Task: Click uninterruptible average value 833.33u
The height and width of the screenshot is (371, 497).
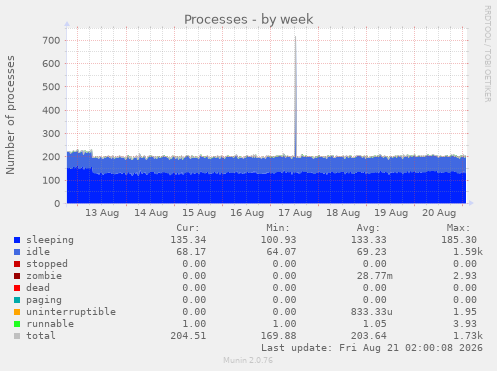Action: (372, 312)
